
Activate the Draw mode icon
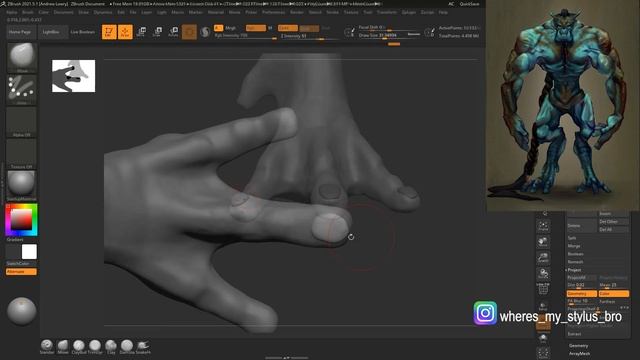[125, 32]
